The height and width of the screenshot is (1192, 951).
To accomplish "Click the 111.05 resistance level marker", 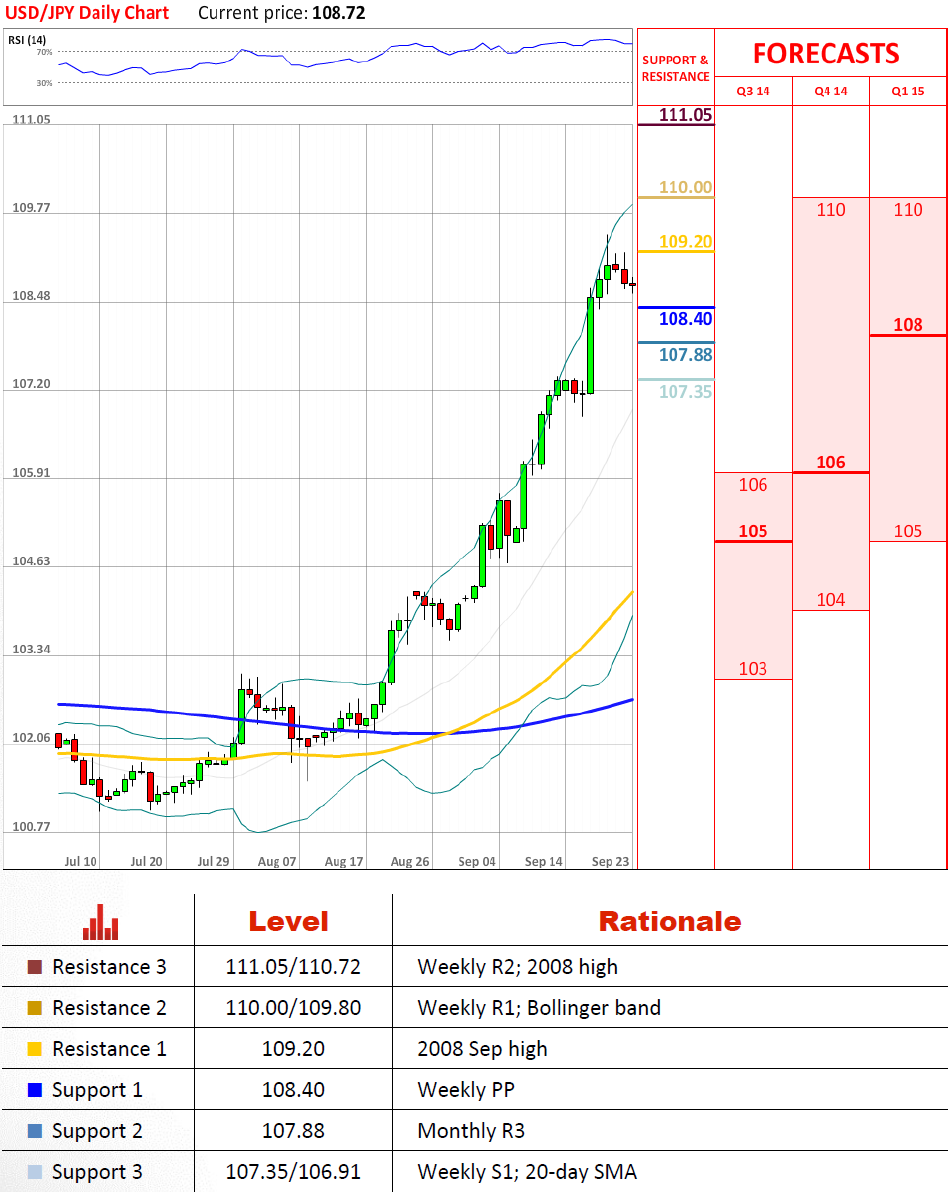I will click(x=685, y=115).
